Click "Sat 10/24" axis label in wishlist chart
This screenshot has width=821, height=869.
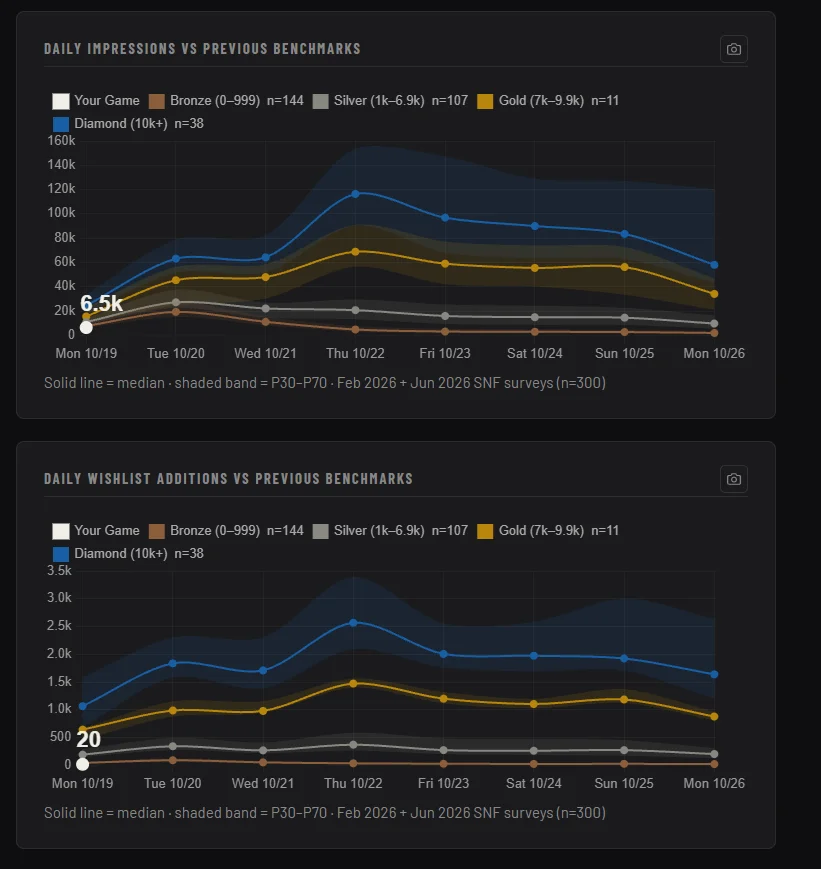pyautogui.click(x=534, y=784)
